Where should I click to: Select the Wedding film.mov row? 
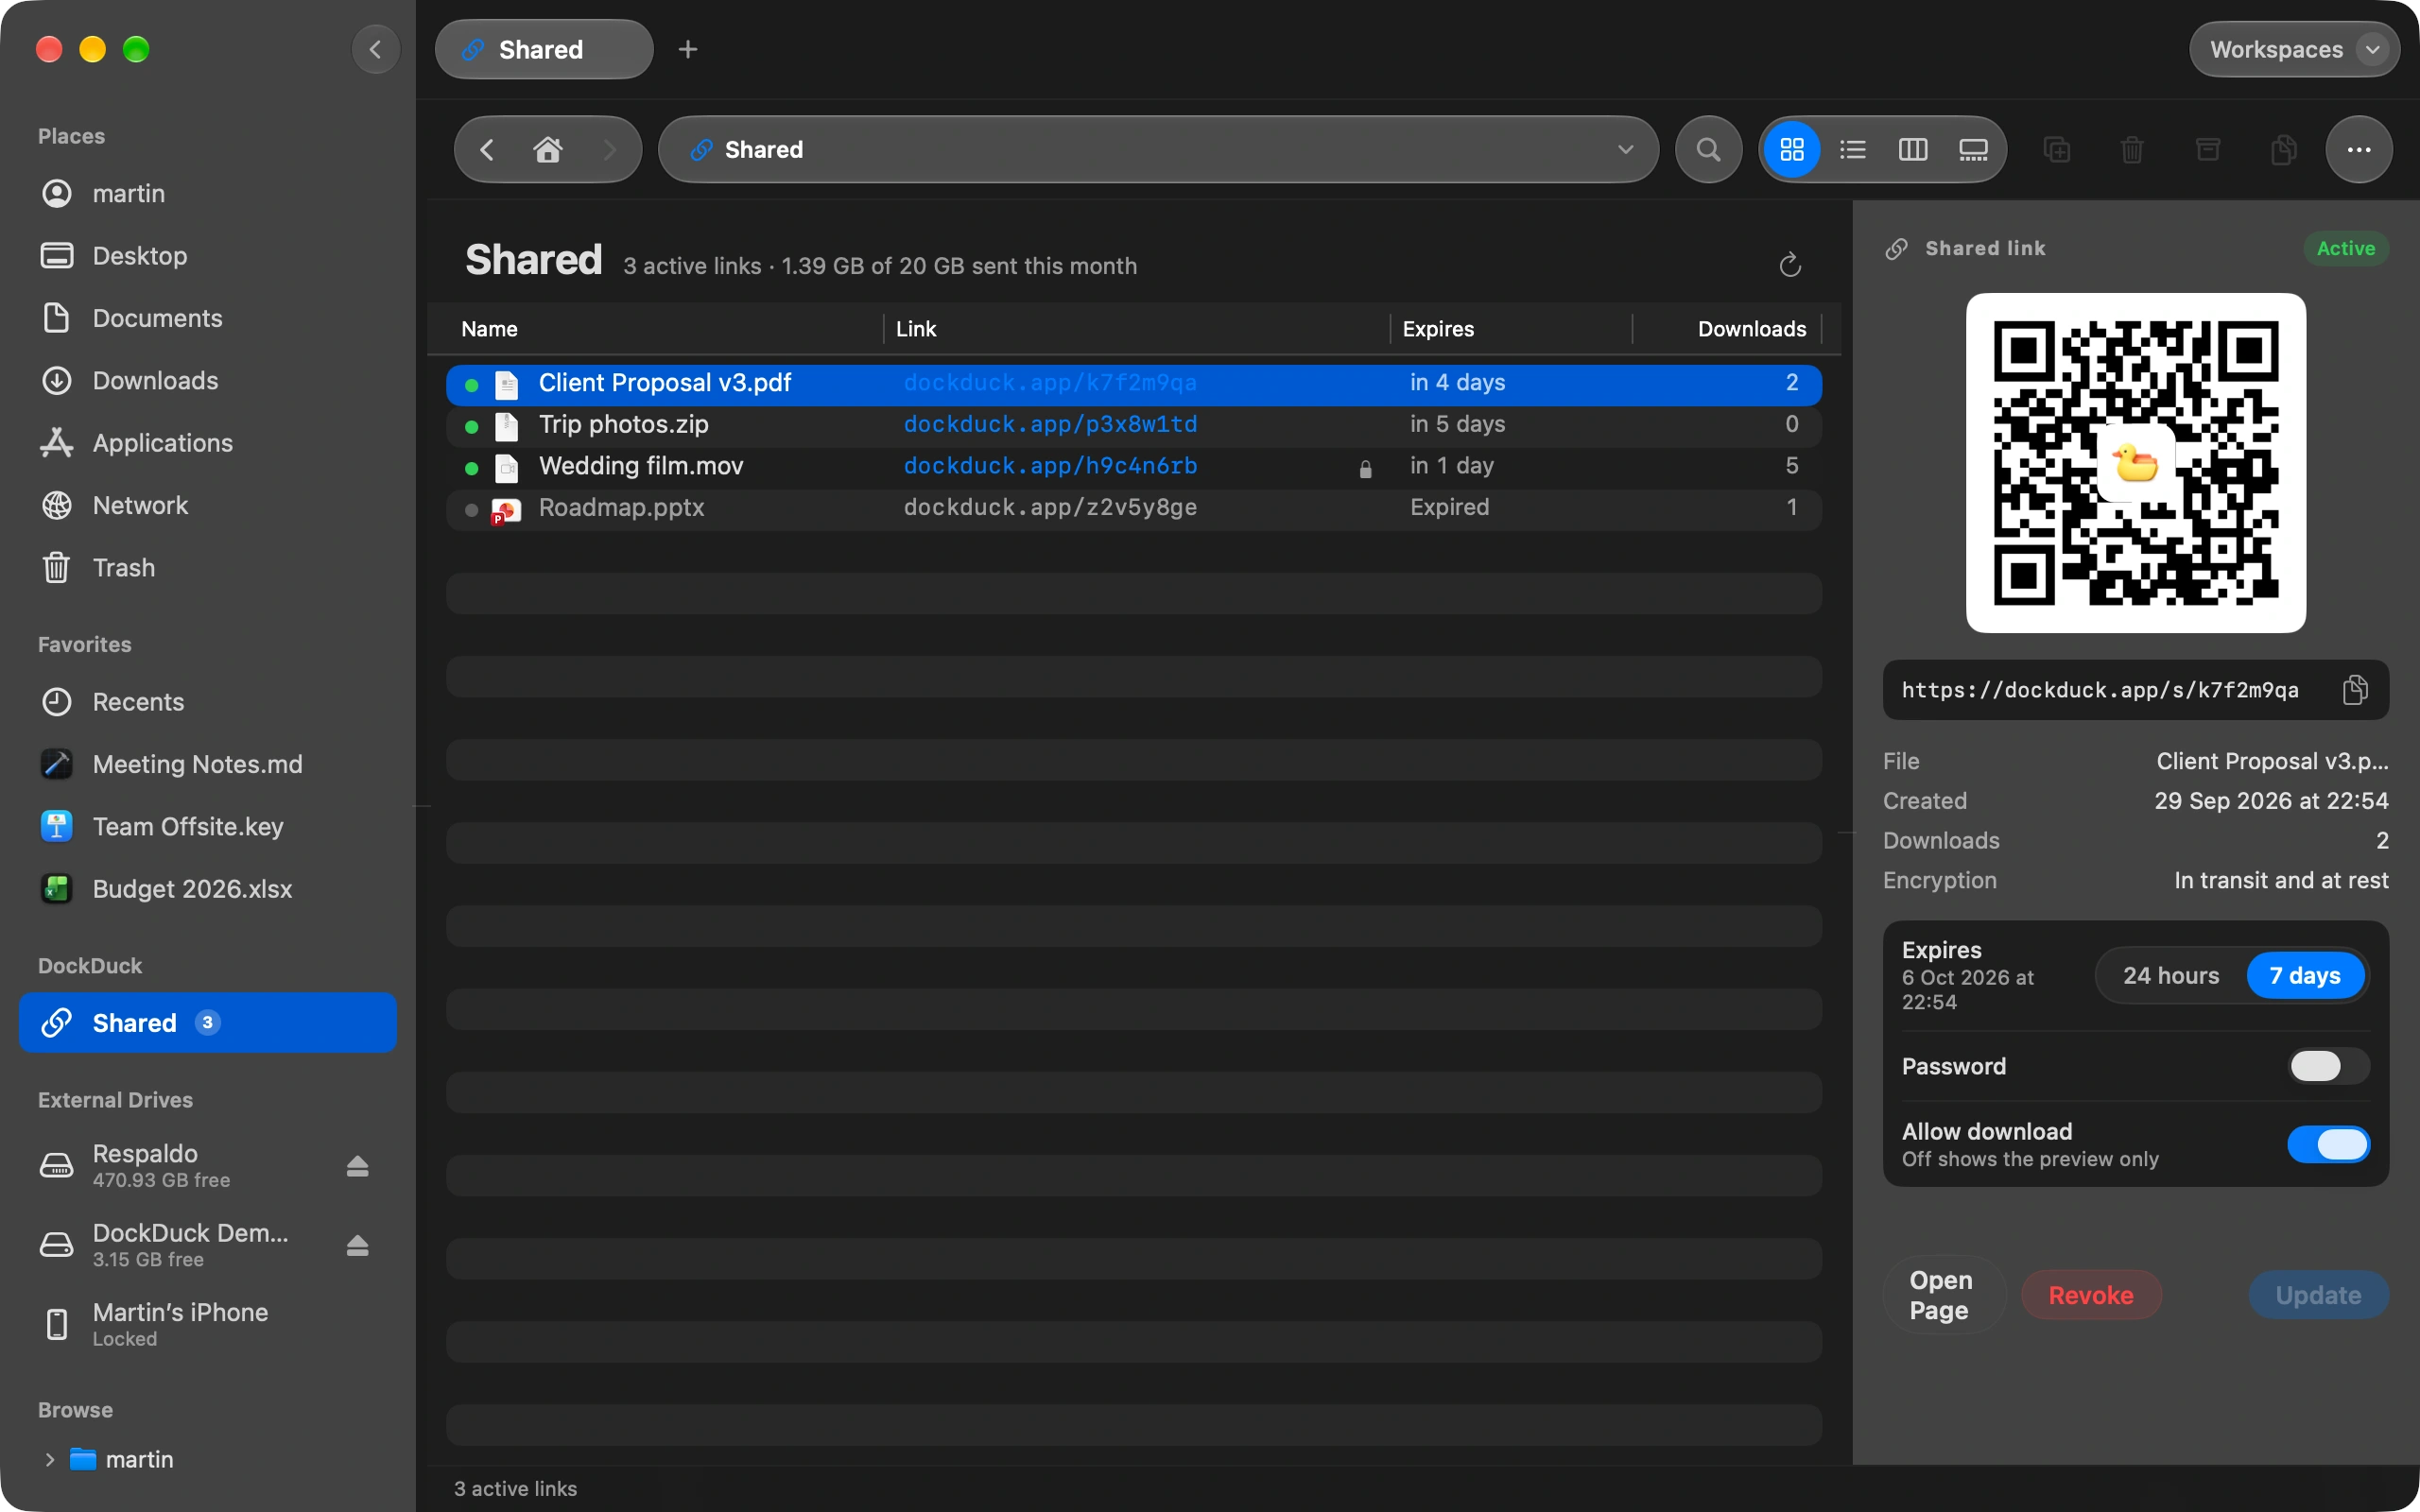point(1133,466)
